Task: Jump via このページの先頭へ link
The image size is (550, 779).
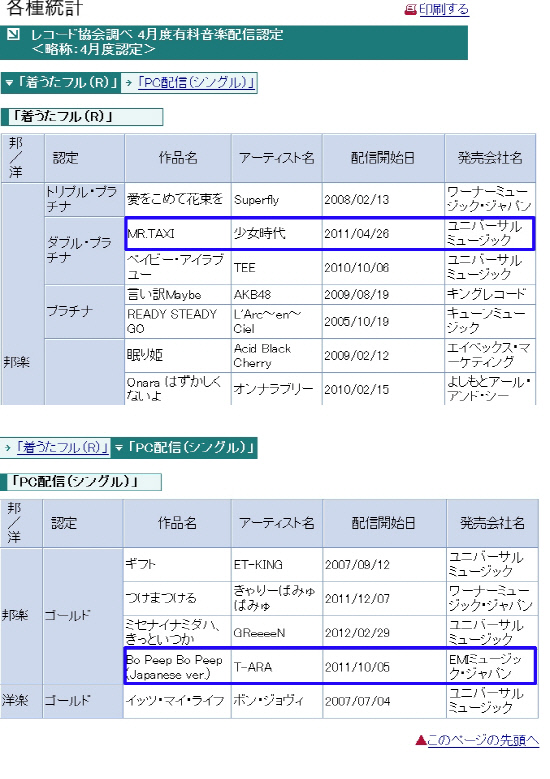Action: coord(483,740)
